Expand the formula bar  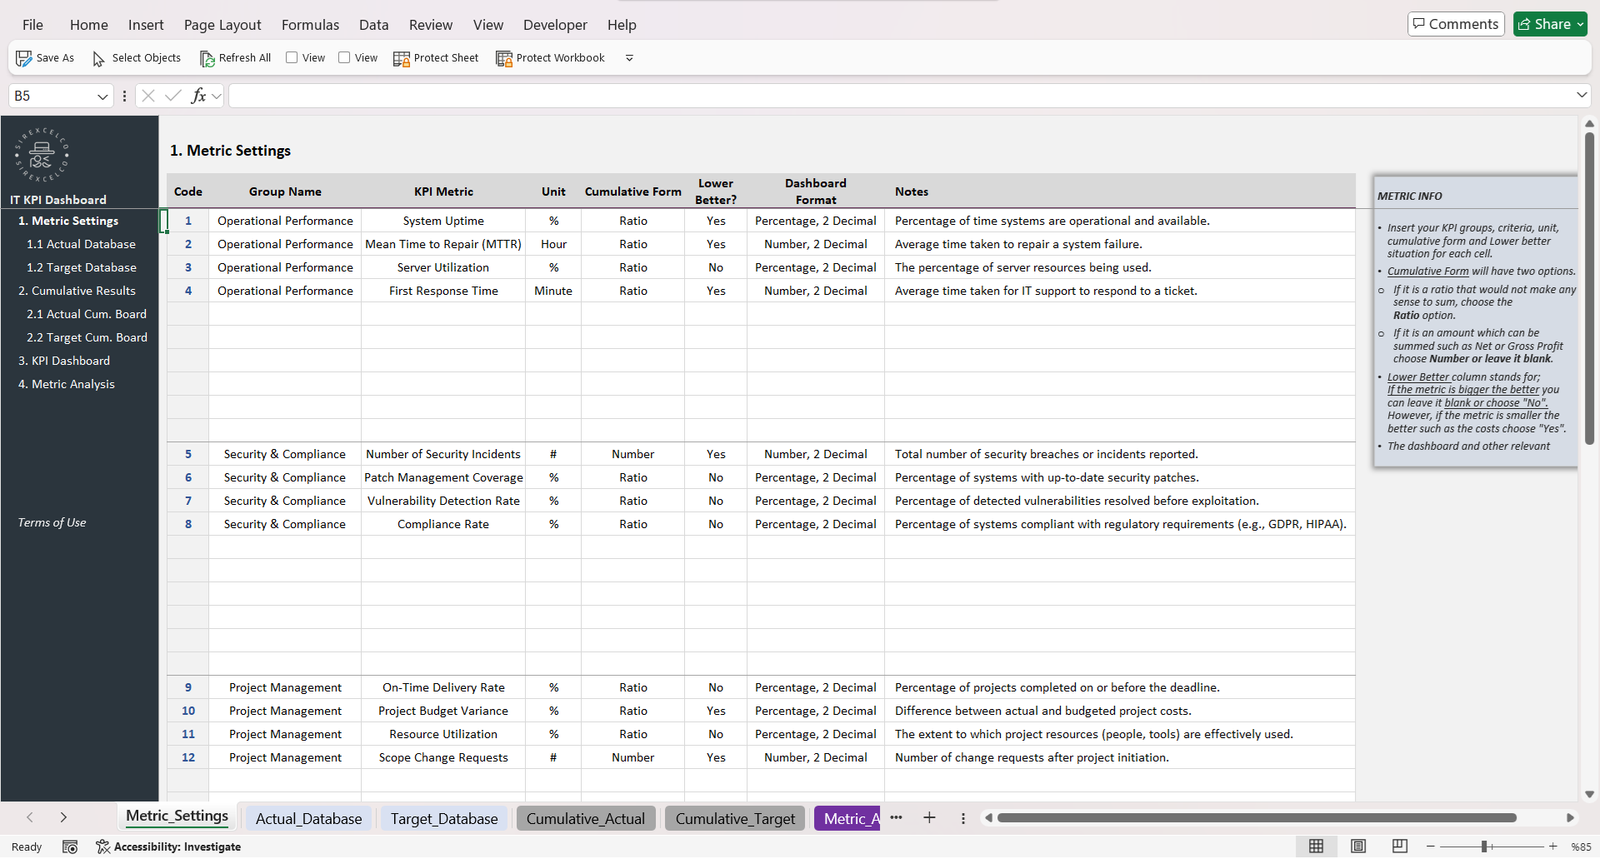(1581, 95)
